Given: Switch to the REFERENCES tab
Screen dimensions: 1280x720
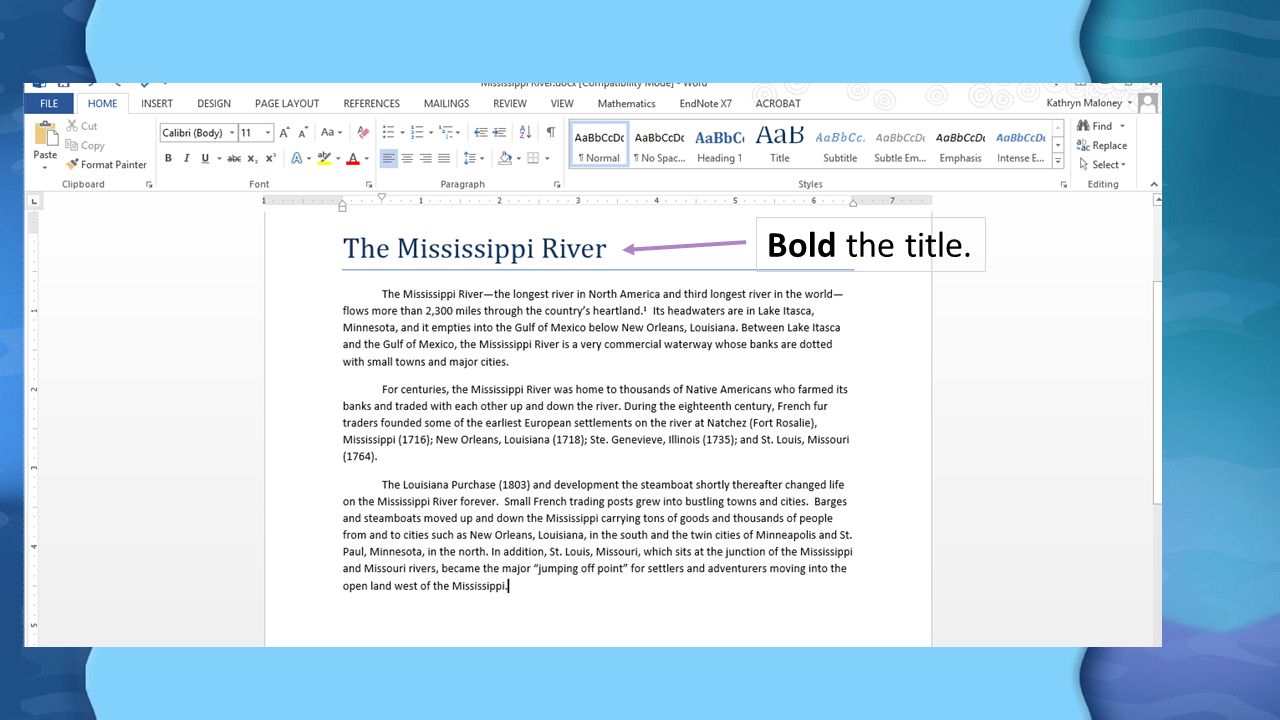Looking at the screenshot, I should click(x=372, y=103).
